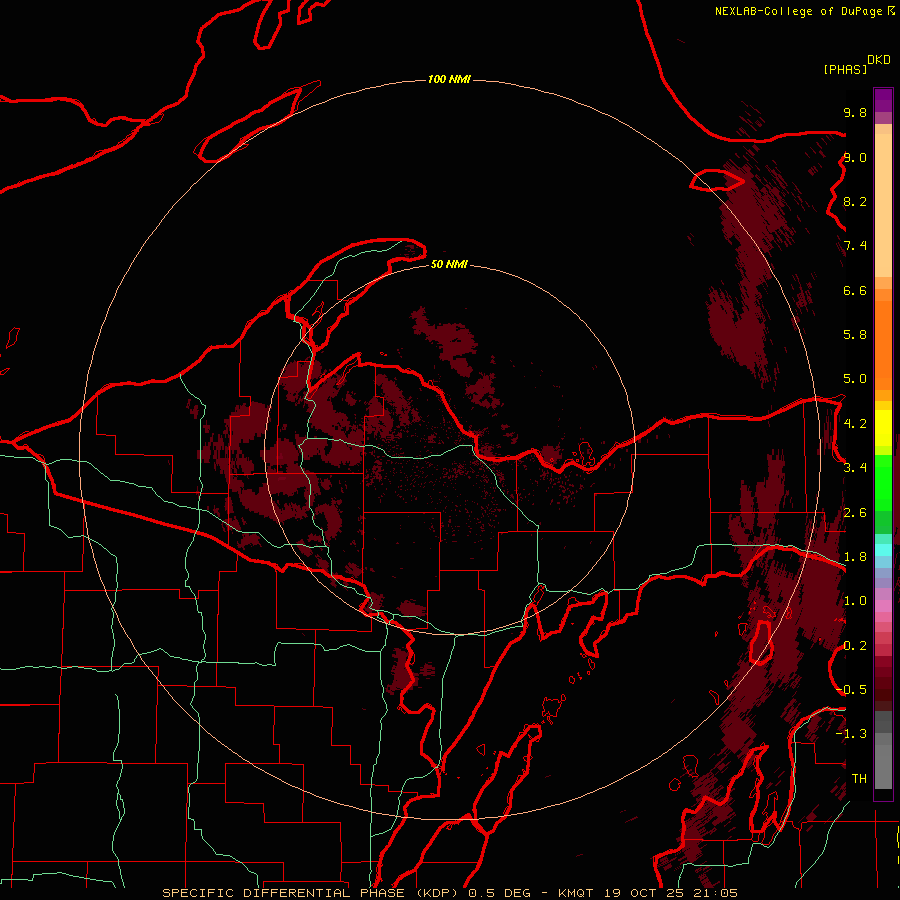Click the Specific Differential Phase product title
Screen dimensions: 900x900
312,893
